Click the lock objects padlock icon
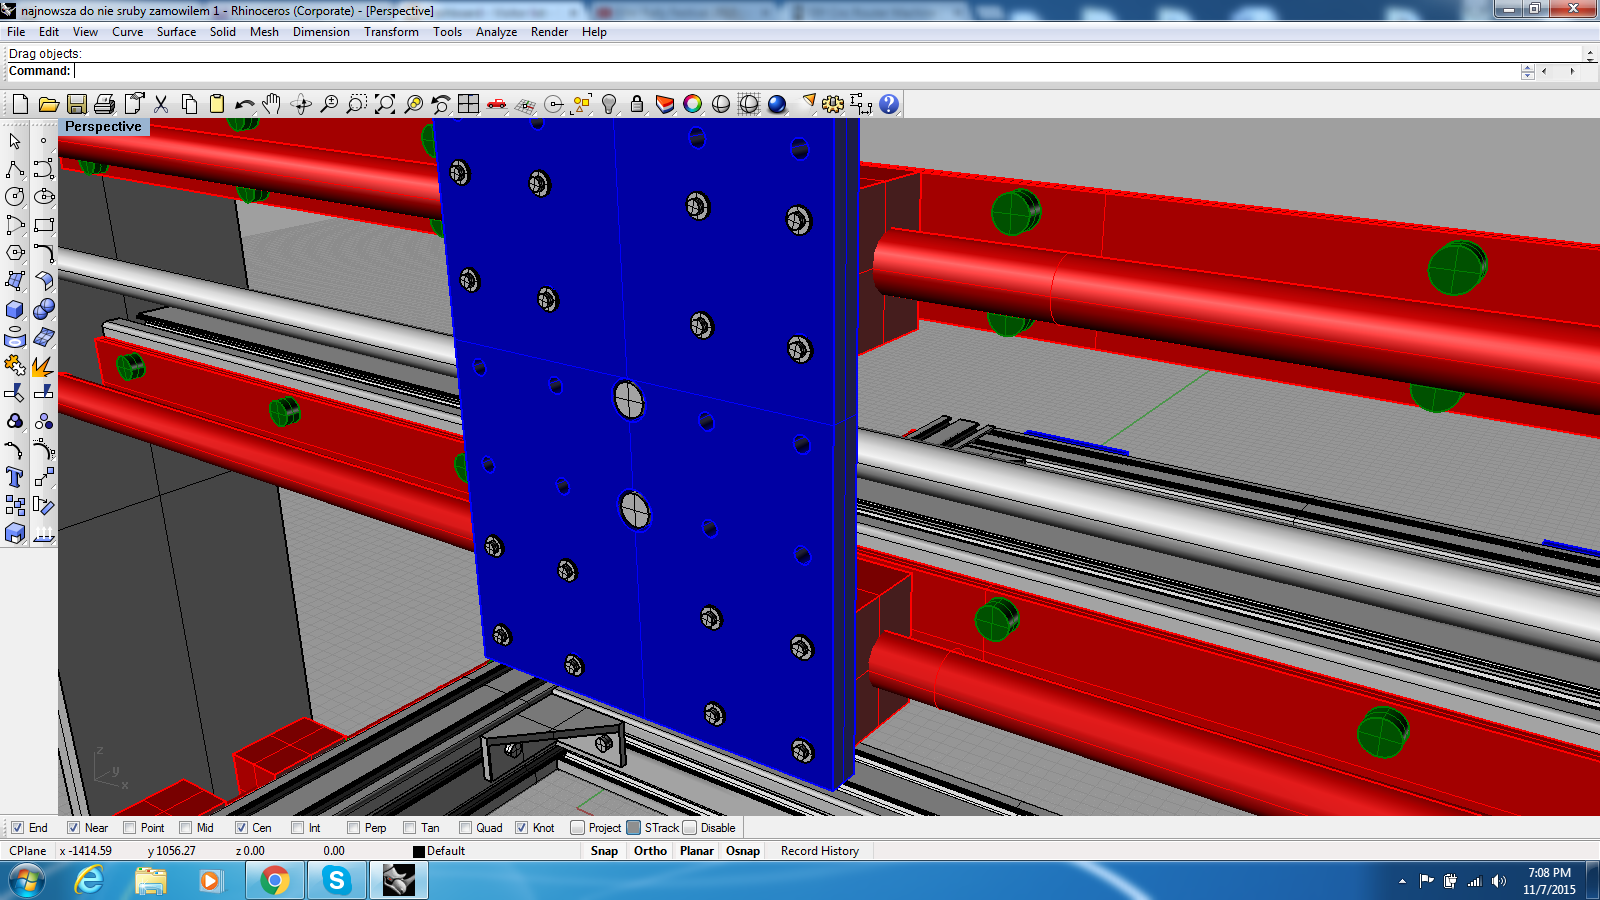The height and width of the screenshot is (900, 1600). pyautogui.click(x=636, y=104)
